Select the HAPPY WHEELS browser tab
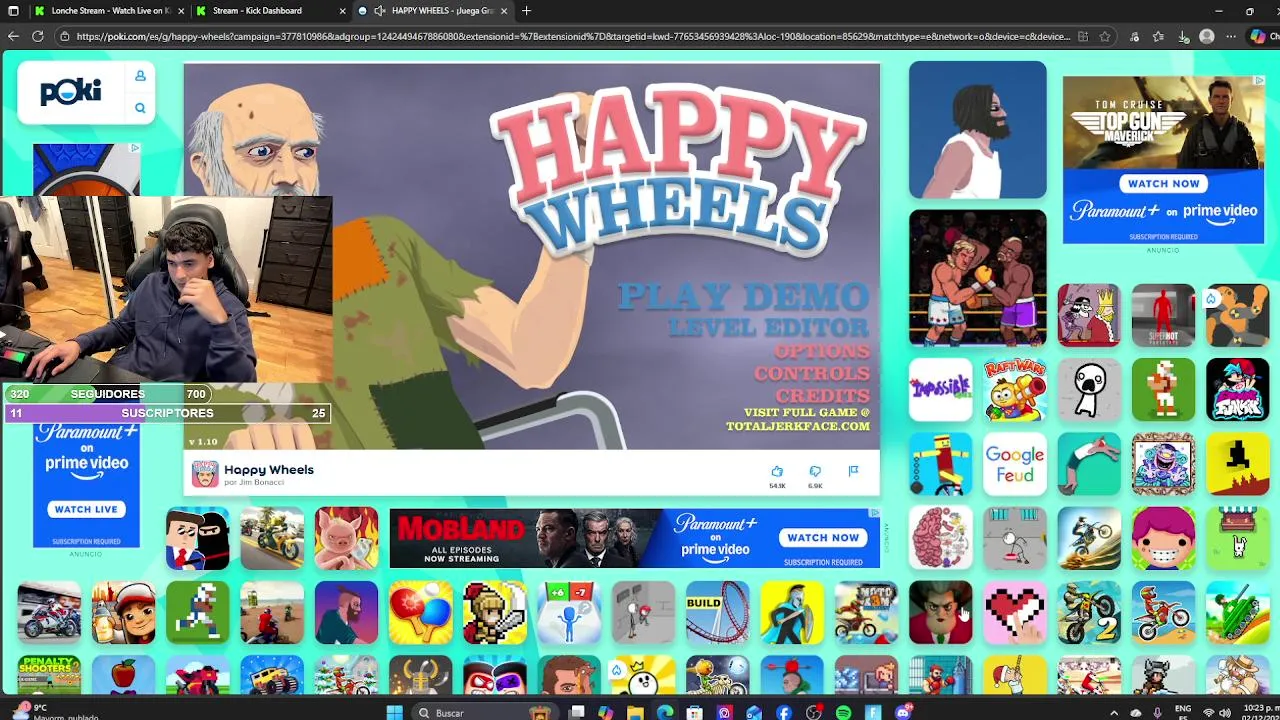1280x720 pixels. (432, 11)
